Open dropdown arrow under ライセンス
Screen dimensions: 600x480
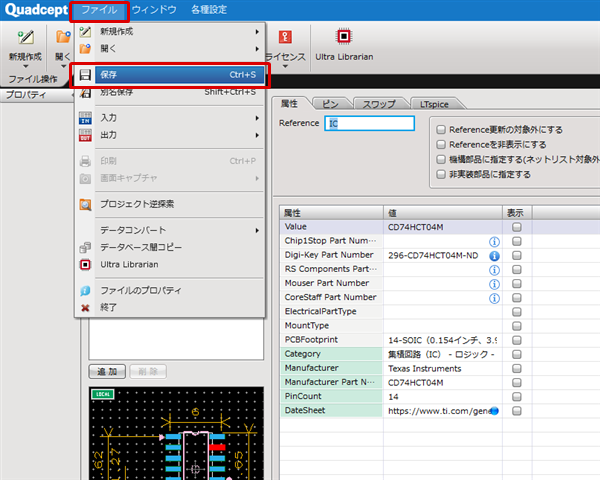pyautogui.click(x=285, y=67)
